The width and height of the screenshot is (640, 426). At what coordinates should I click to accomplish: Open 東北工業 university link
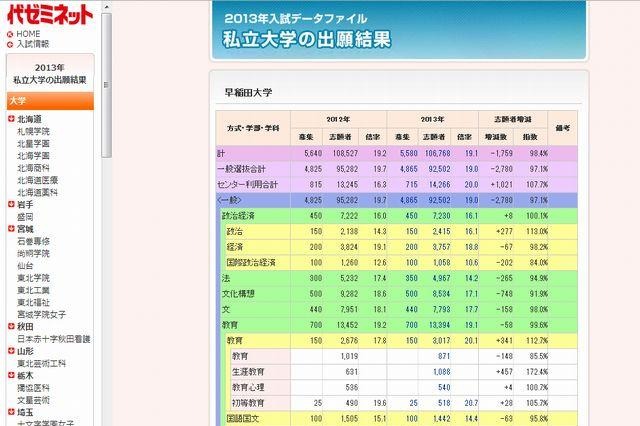point(33,290)
